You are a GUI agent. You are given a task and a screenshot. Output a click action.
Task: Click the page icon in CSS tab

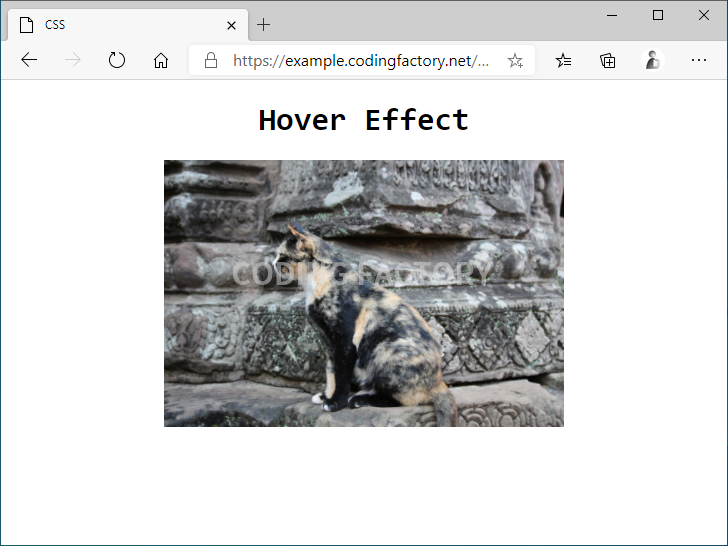(x=26, y=25)
